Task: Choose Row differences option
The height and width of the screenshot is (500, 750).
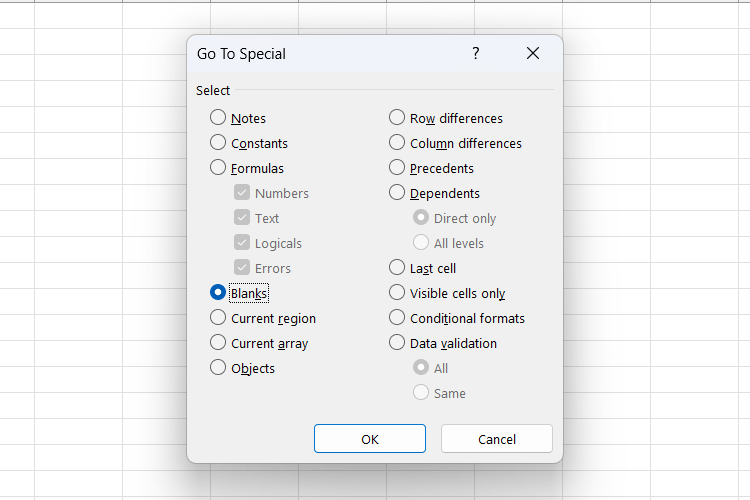Action: 397,118
